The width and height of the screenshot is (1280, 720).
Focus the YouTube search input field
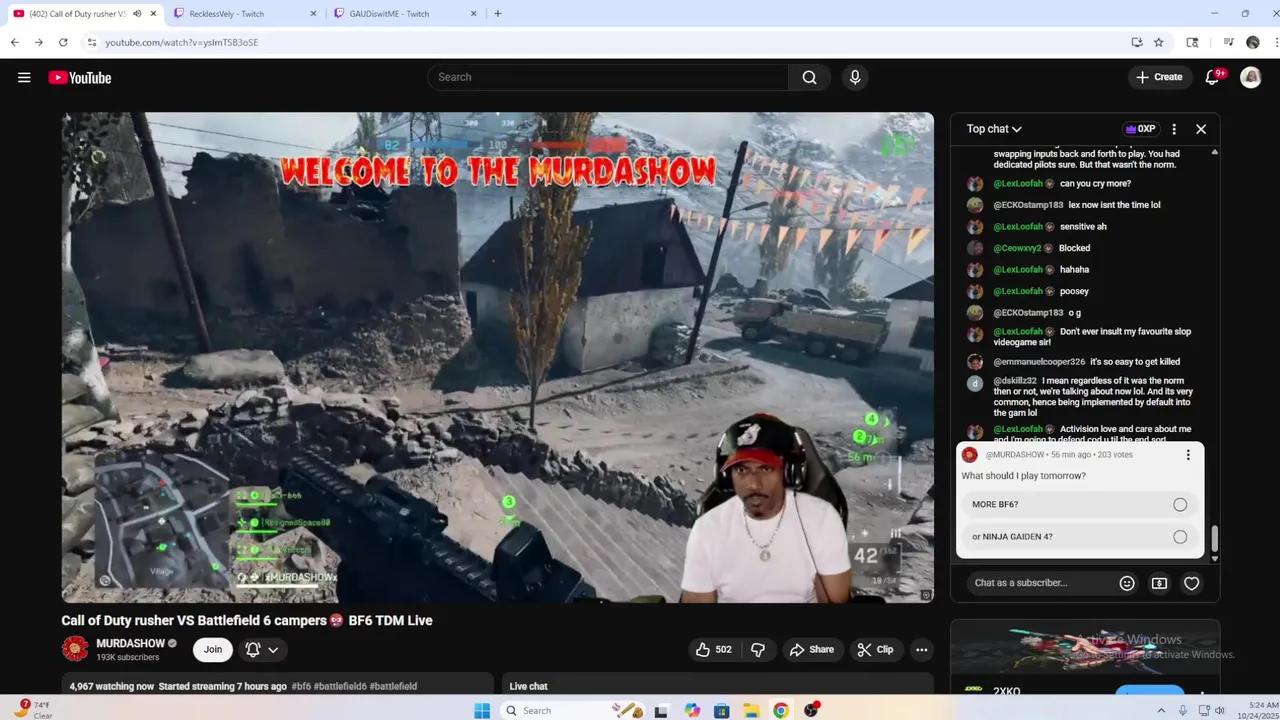pyautogui.click(x=608, y=77)
